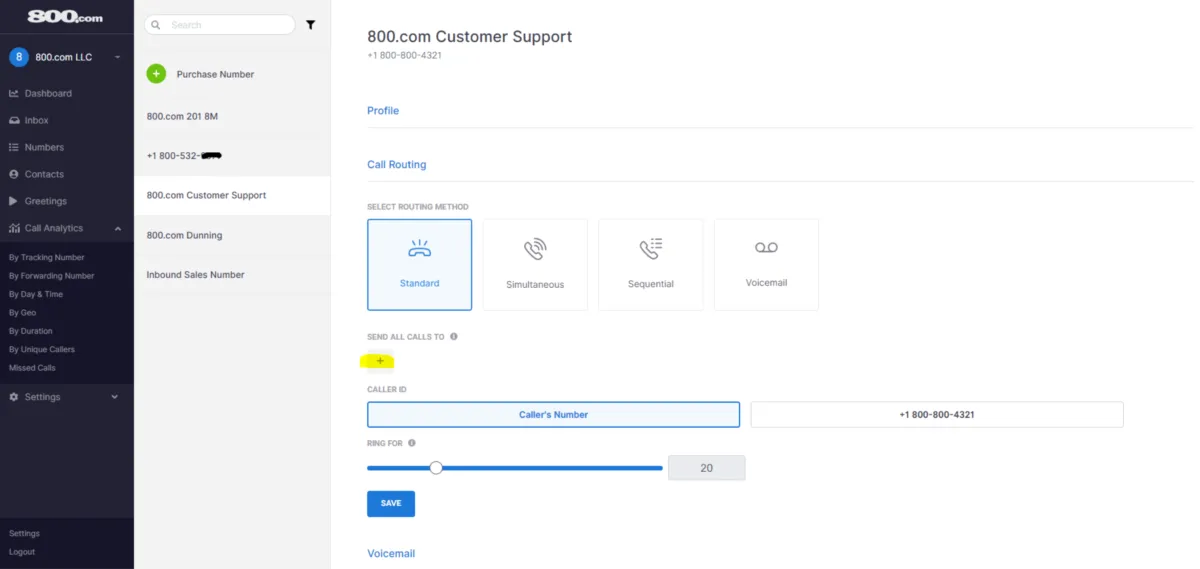Click the info icon beside Send All Calls To
Viewport: 1200px width, 569px height.
tap(454, 337)
